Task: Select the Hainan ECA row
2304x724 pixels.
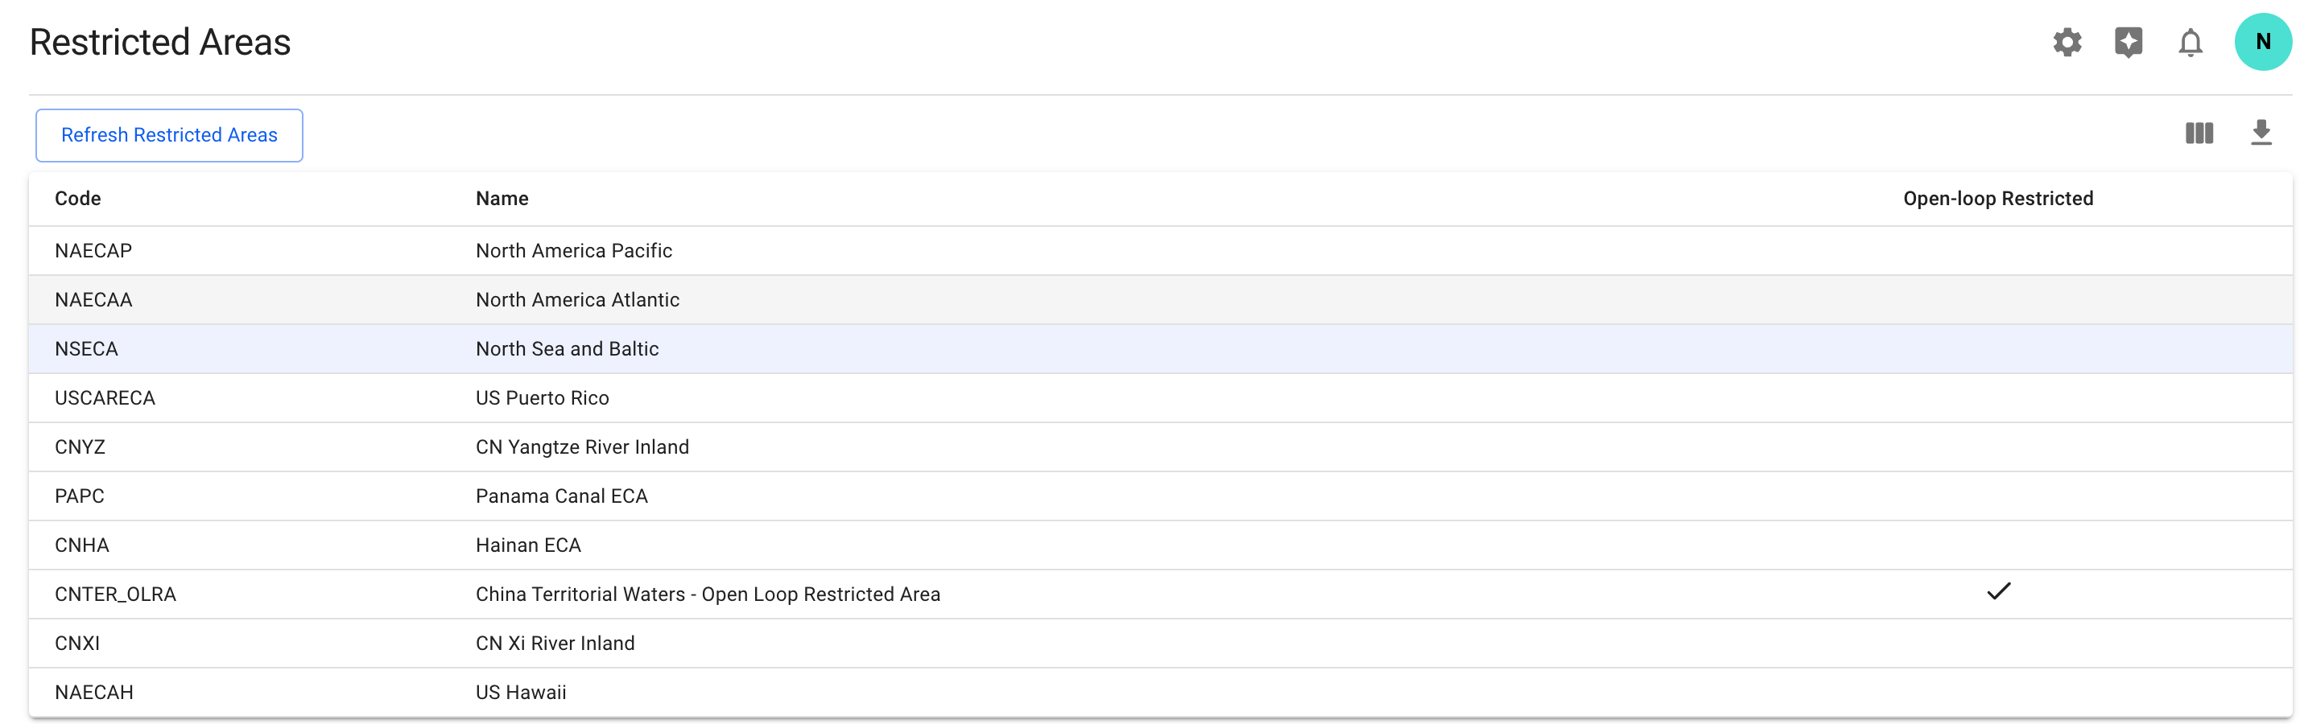Action: (528, 545)
